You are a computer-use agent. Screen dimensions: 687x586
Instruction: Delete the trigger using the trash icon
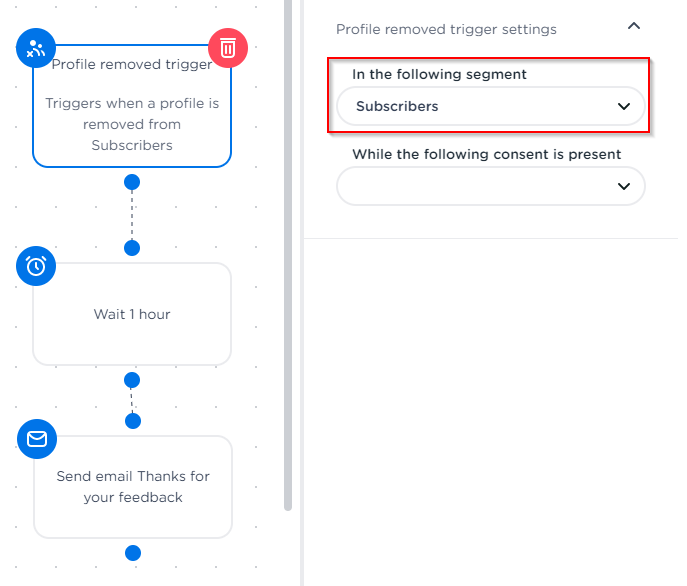click(228, 46)
